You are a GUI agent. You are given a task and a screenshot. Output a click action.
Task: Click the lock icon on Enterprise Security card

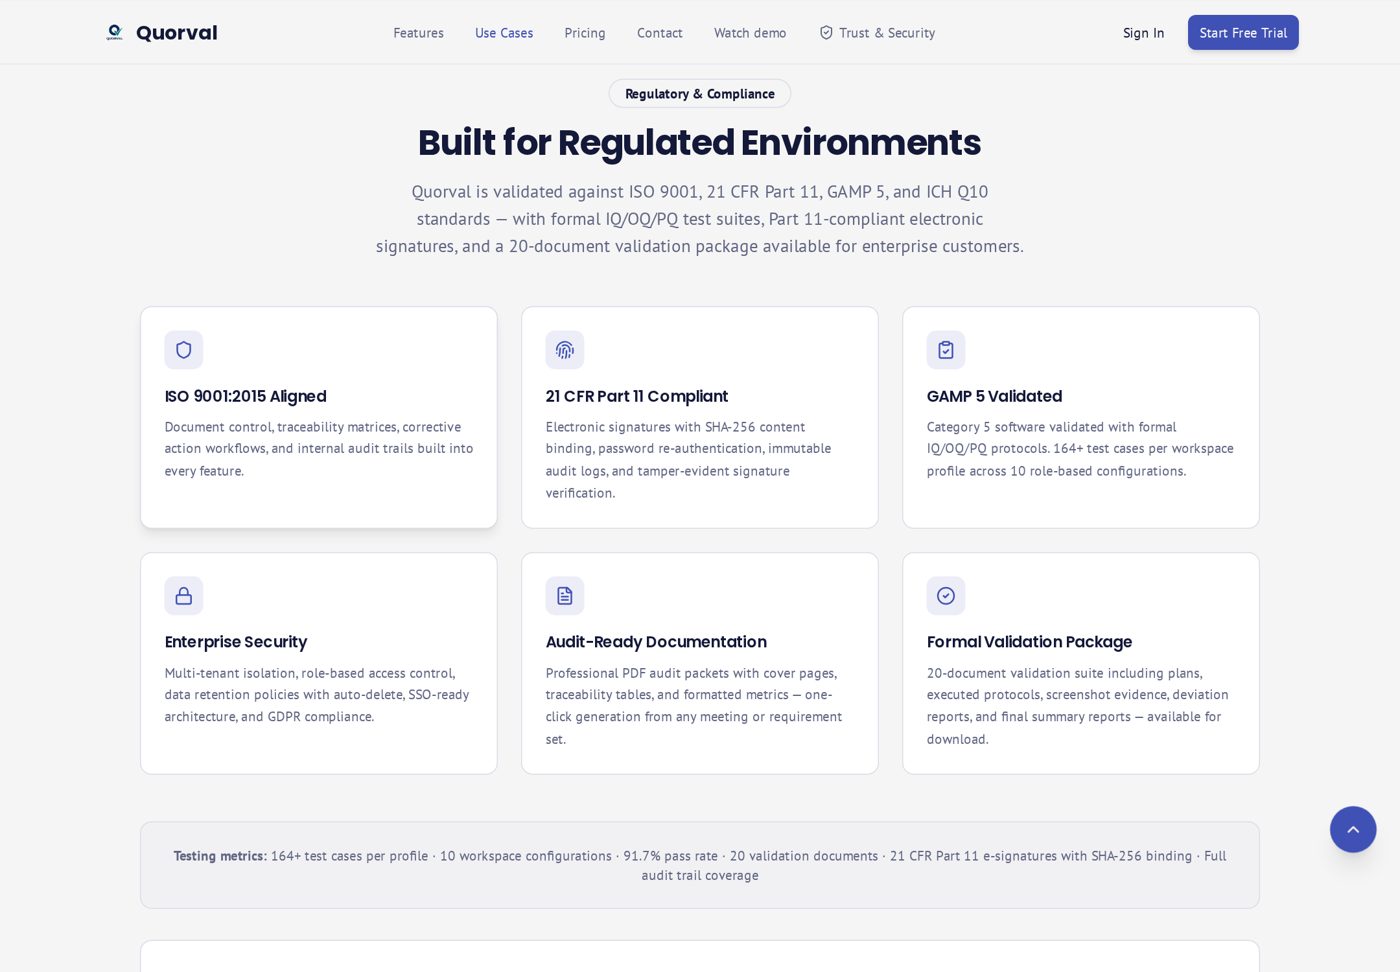(x=184, y=596)
